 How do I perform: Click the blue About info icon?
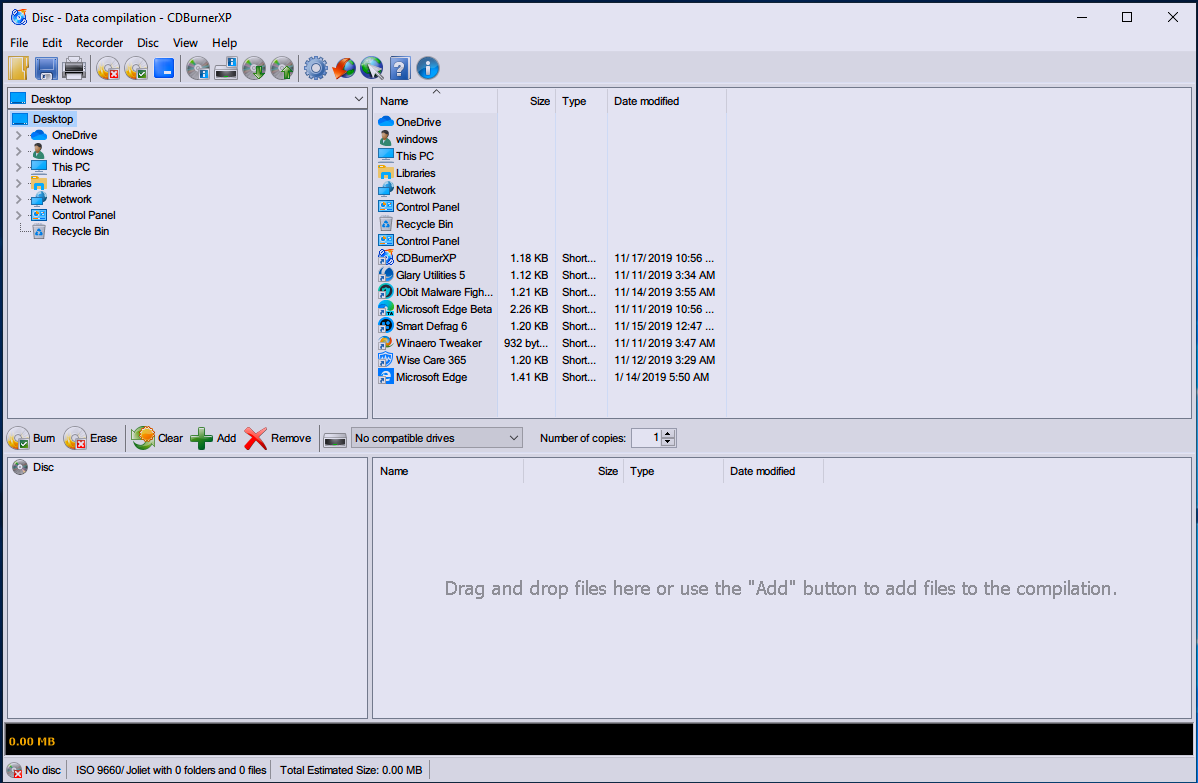point(428,69)
